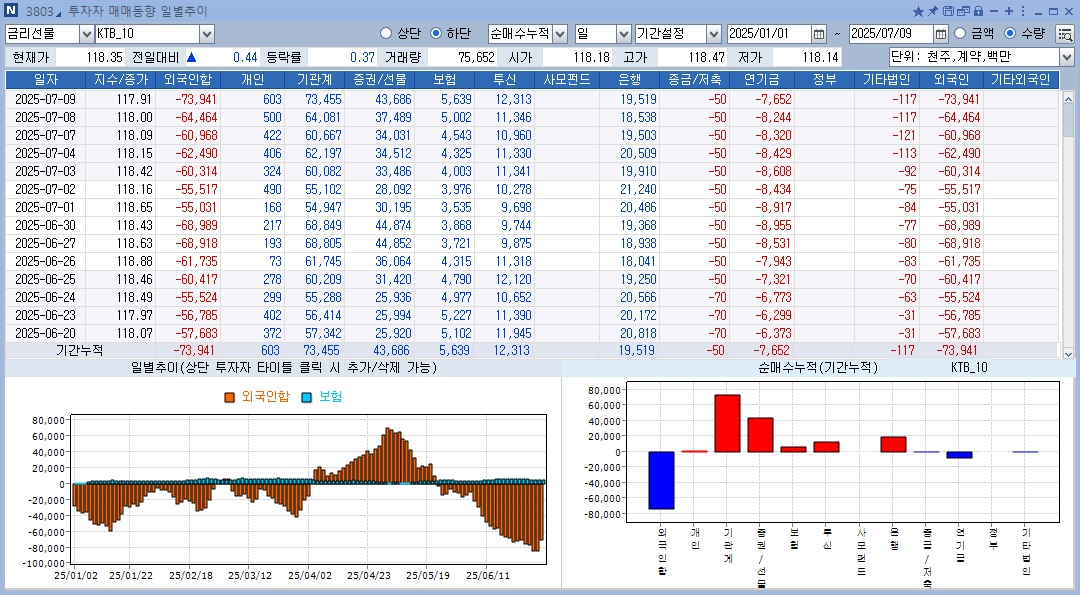
Task: Click the list search icon button
Action: tap(1065, 34)
